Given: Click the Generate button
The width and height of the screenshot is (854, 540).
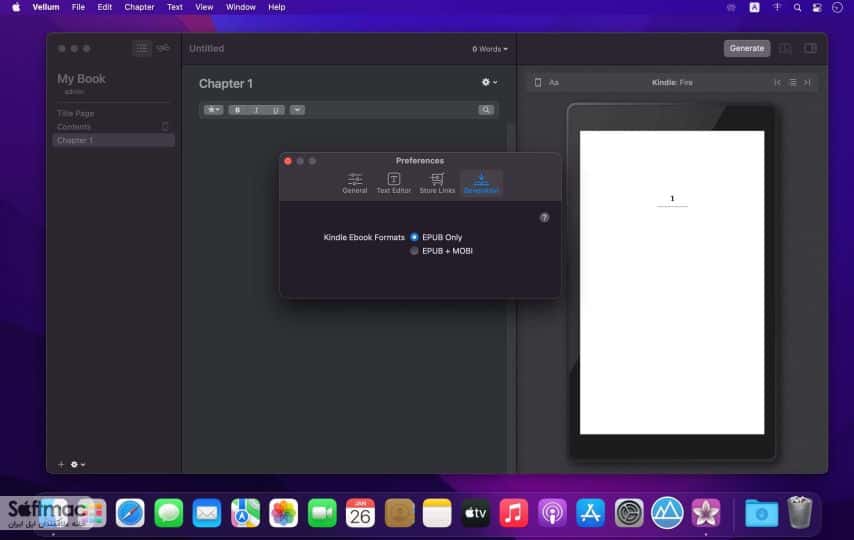Looking at the screenshot, I should pos(747,48).
